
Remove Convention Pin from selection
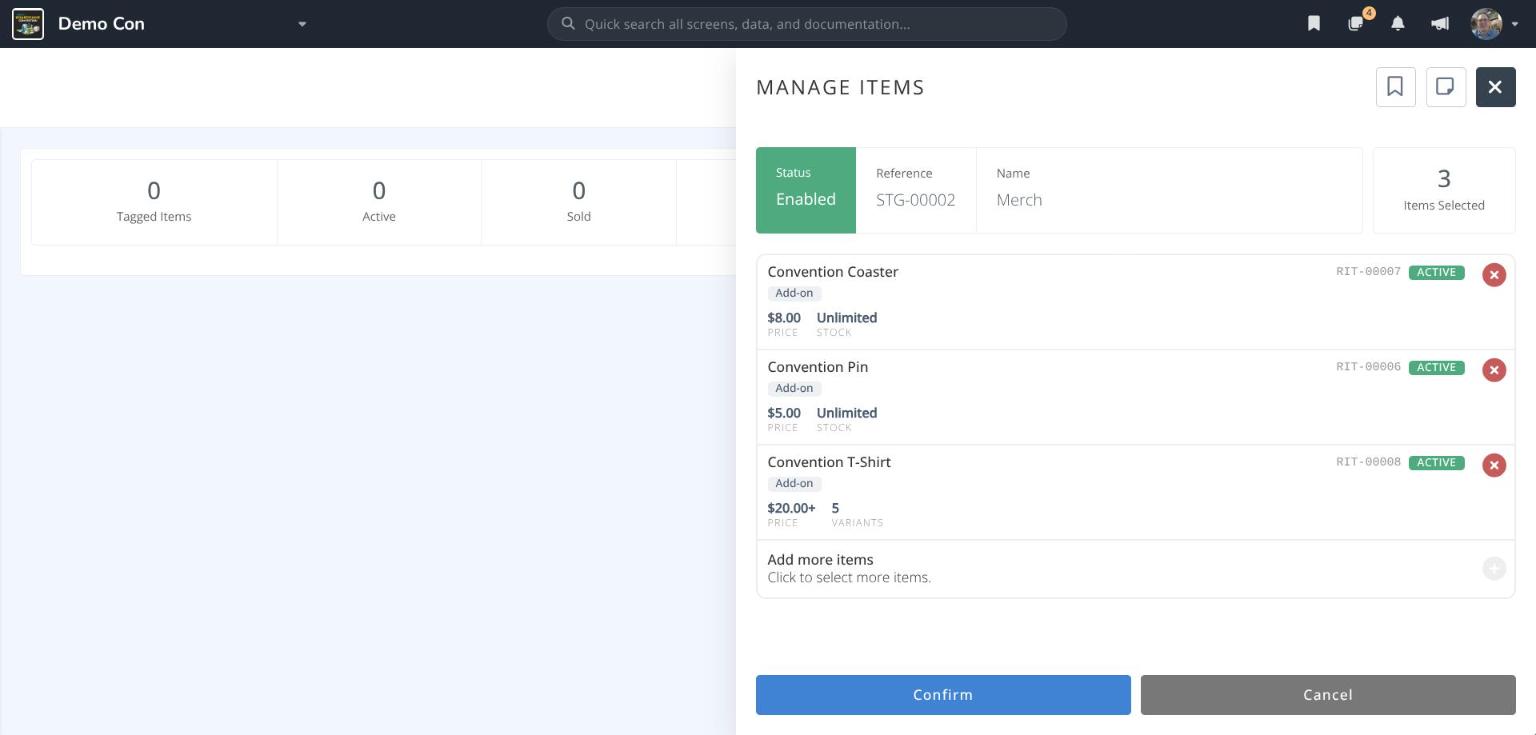click(x=1494, y=370)
